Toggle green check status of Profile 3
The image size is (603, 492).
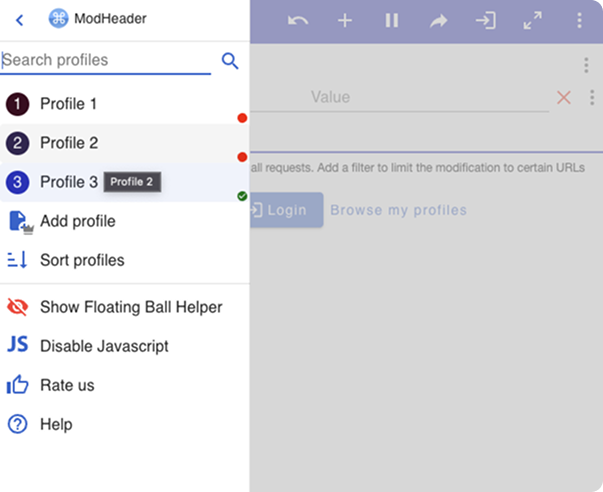coord(242,196)
